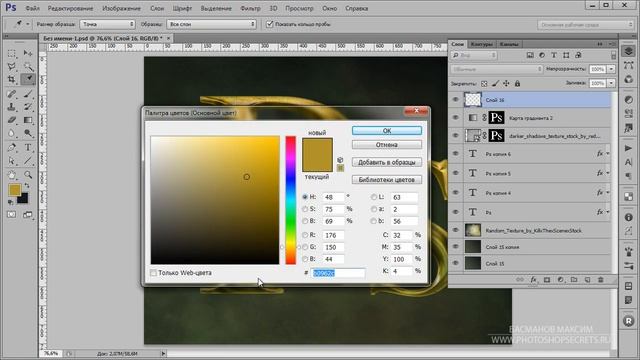Image resolution: width=640 pixels, height=360 pixels.
Task: Select the Brush tool
Action: coord(28,94)
